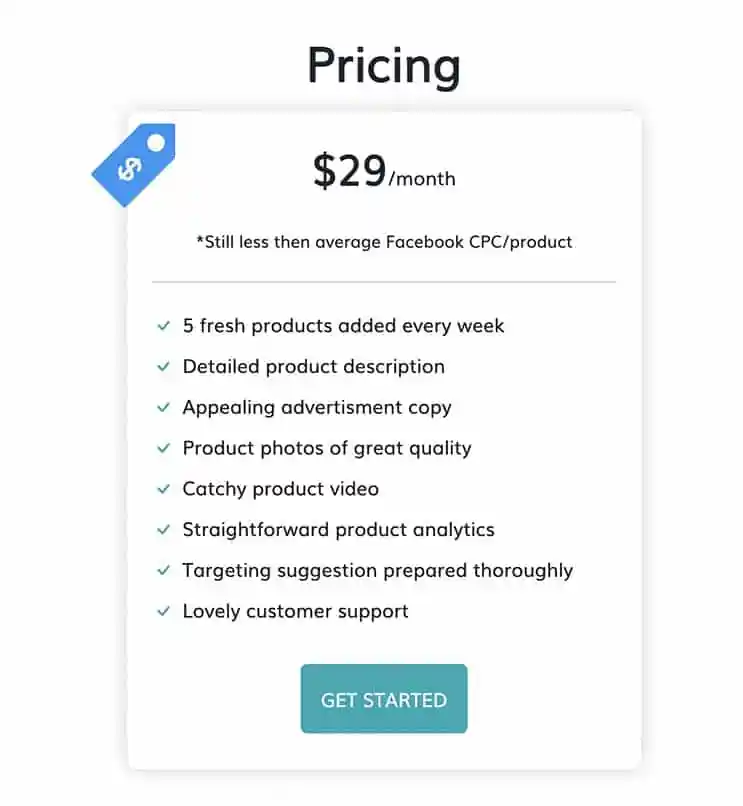Click the blue price tag icon

134,165
